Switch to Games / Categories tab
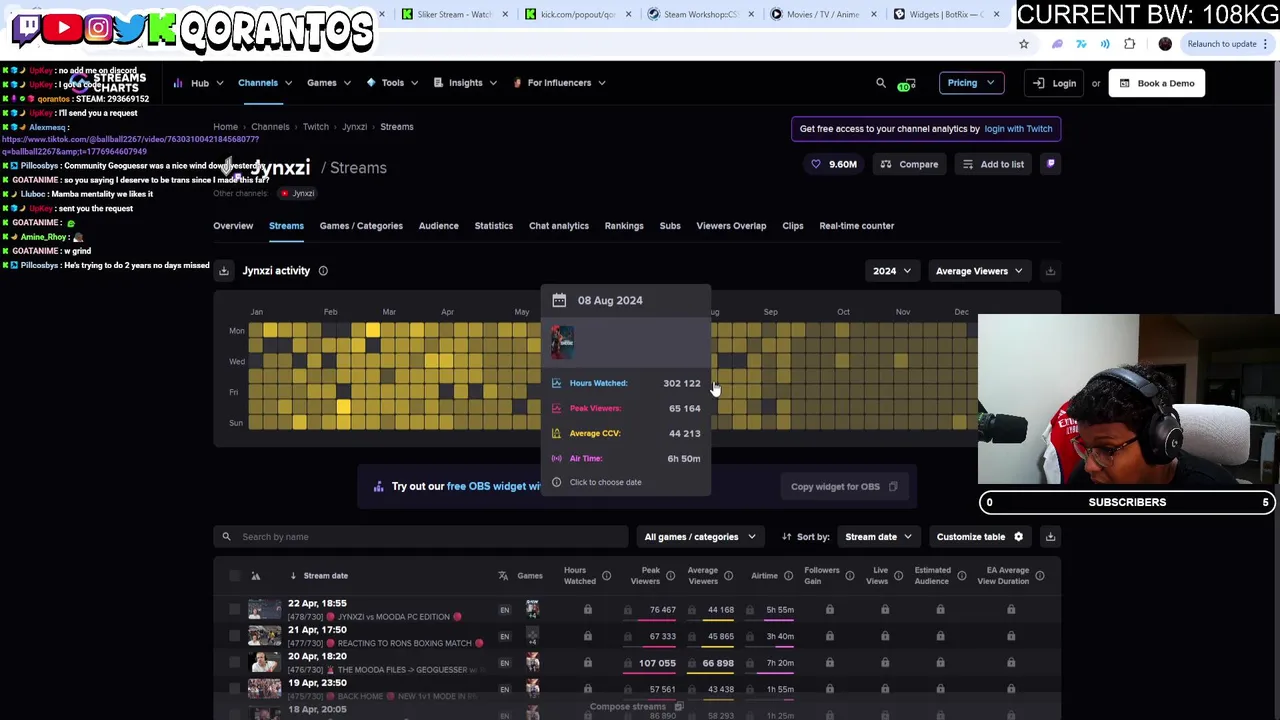The height and width of the screenshot is (720, 1280). pos(361,226)
